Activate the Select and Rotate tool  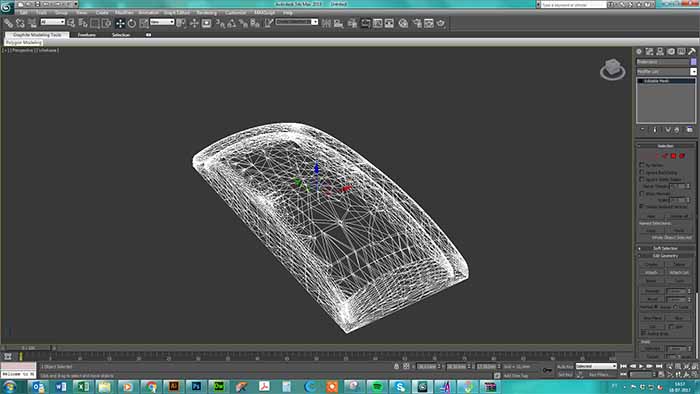click(132, 23)
